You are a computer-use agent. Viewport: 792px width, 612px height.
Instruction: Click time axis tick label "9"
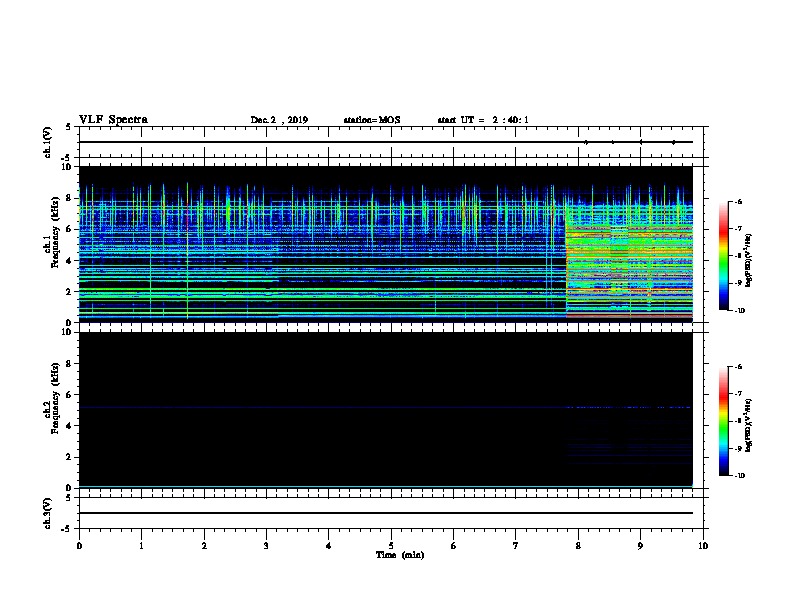tap(640, 546)
